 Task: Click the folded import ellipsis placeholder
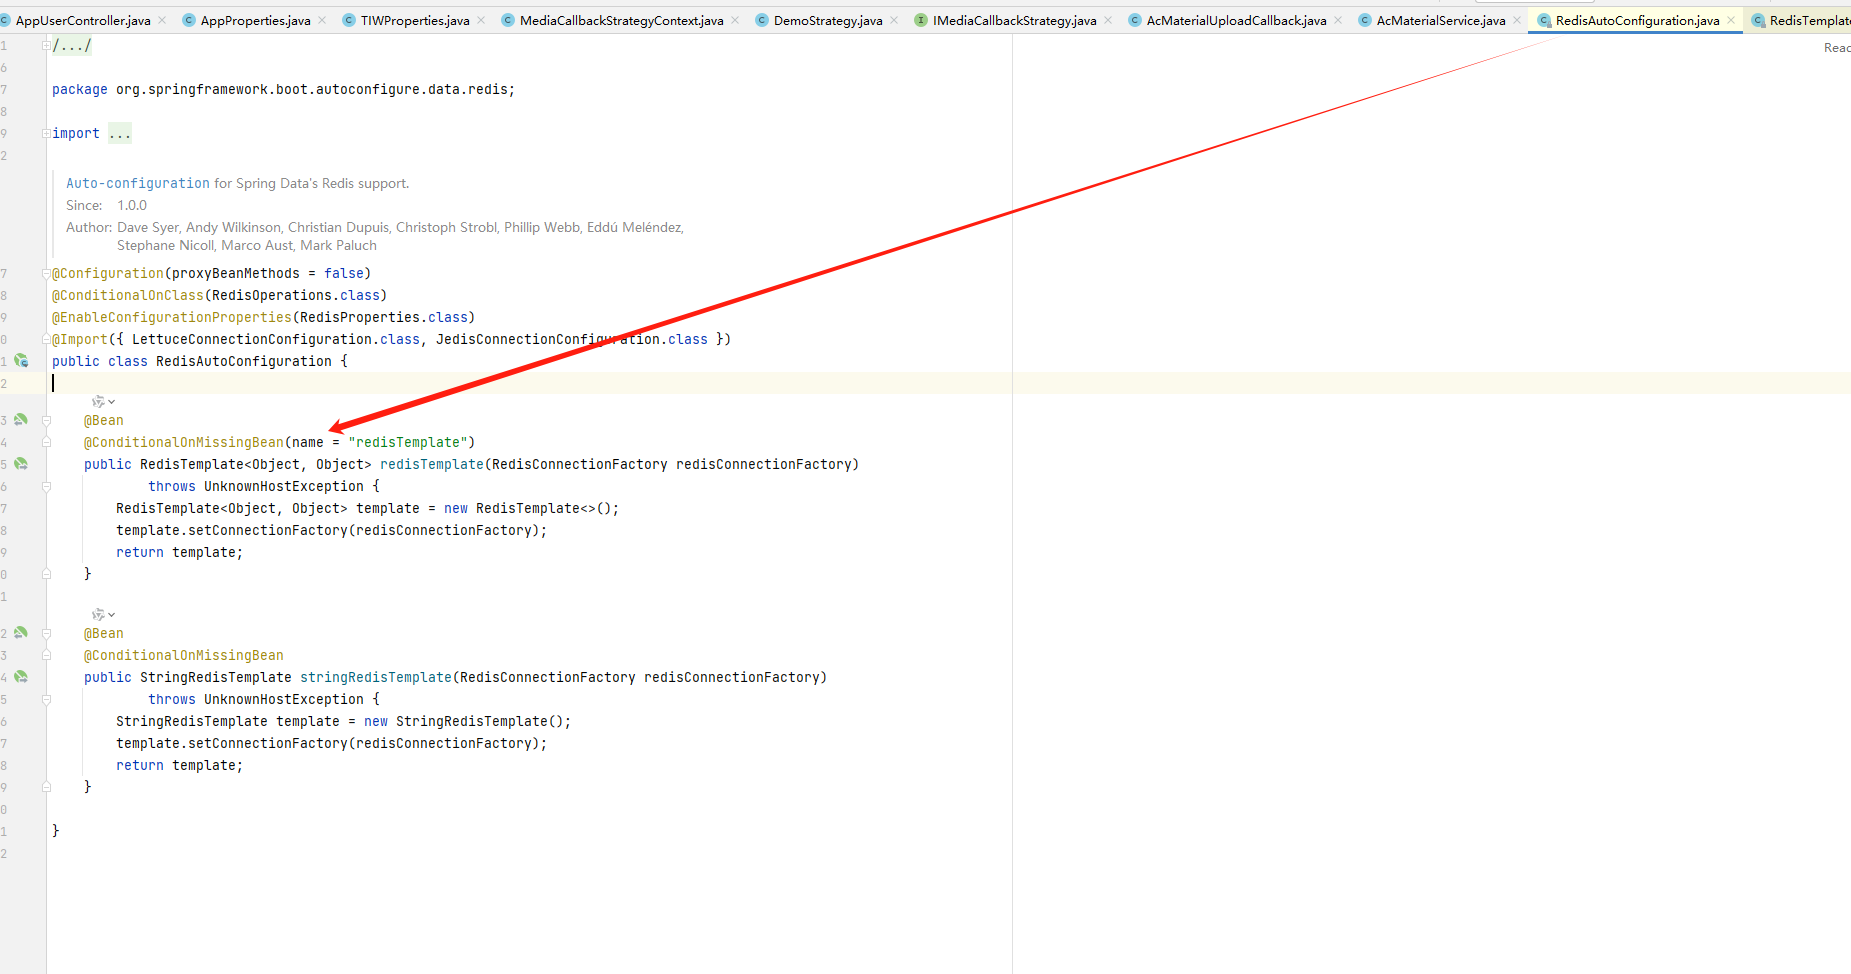click(x=120, y=133)
